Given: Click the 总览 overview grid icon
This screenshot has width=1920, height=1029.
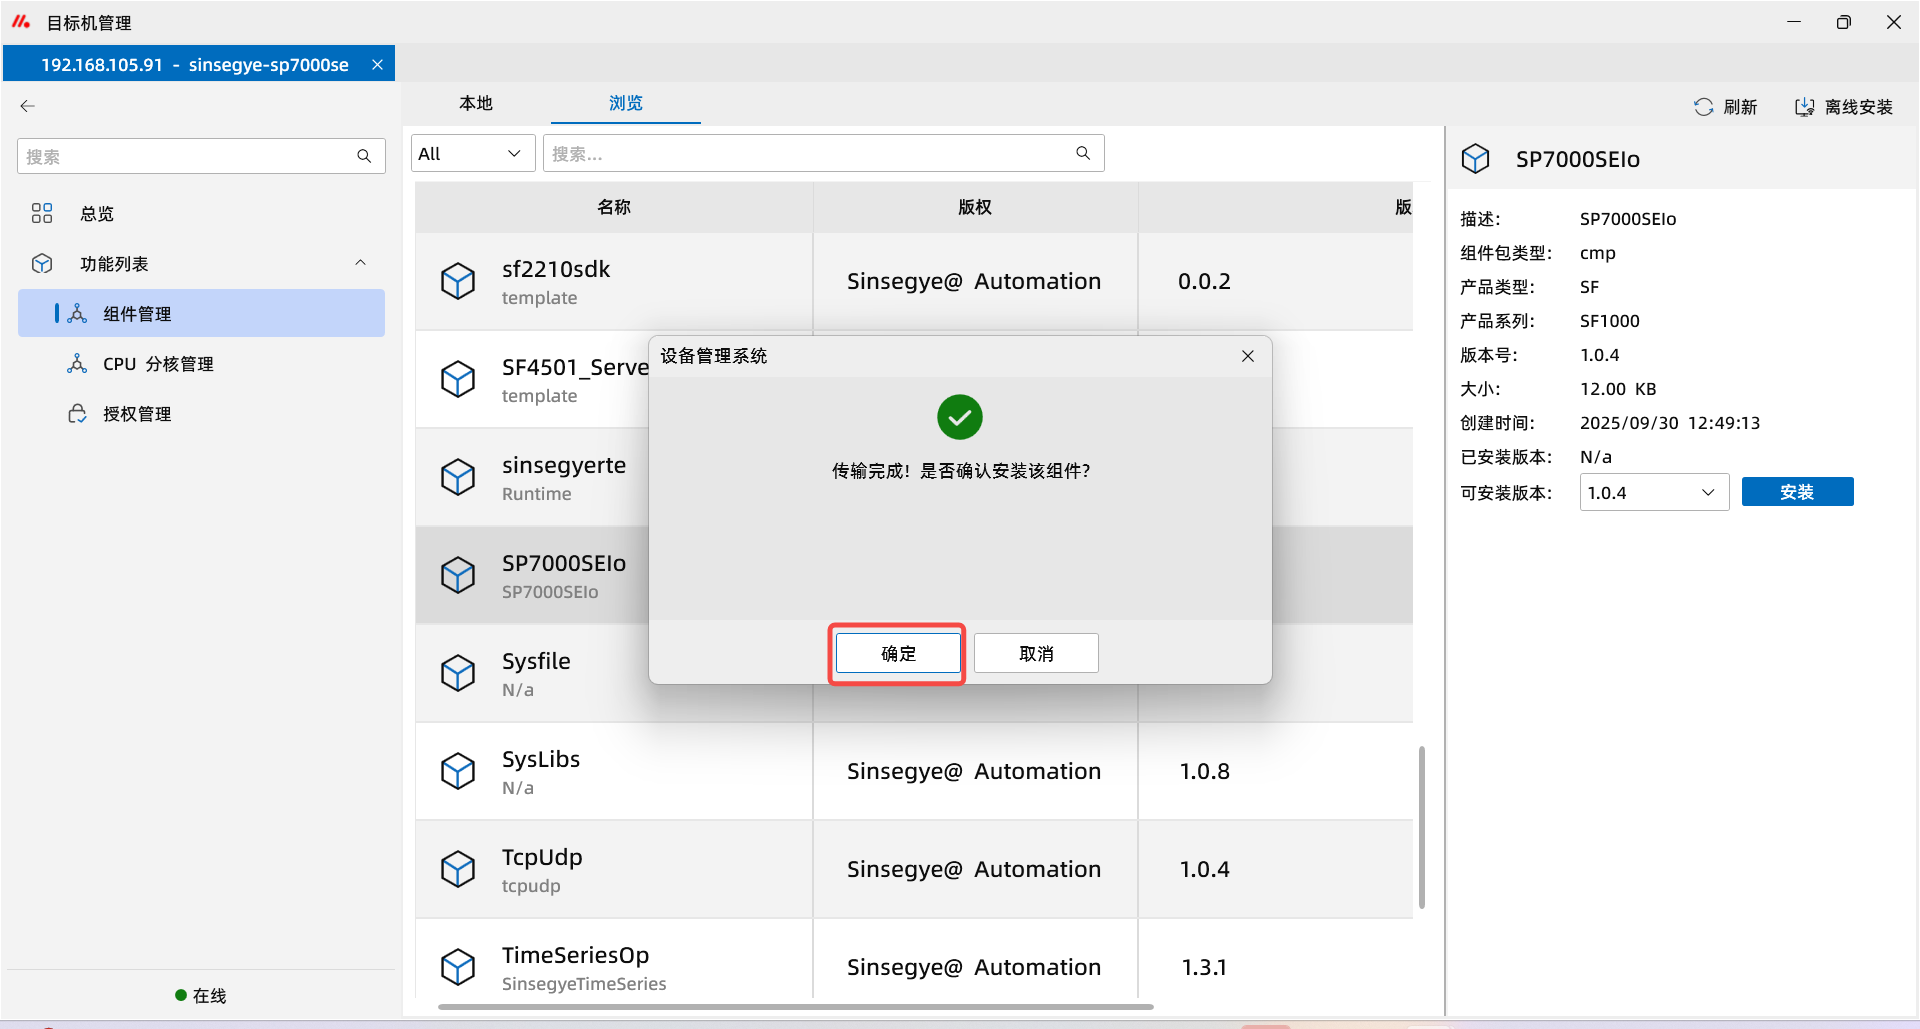Looking at the screenshot, I should click(x=42, y=213).
